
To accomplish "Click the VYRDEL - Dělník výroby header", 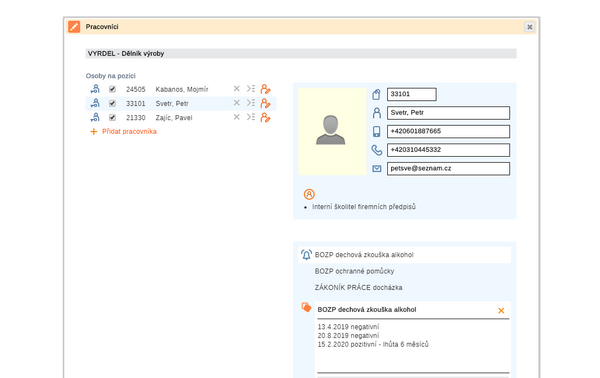I will 301,54.
